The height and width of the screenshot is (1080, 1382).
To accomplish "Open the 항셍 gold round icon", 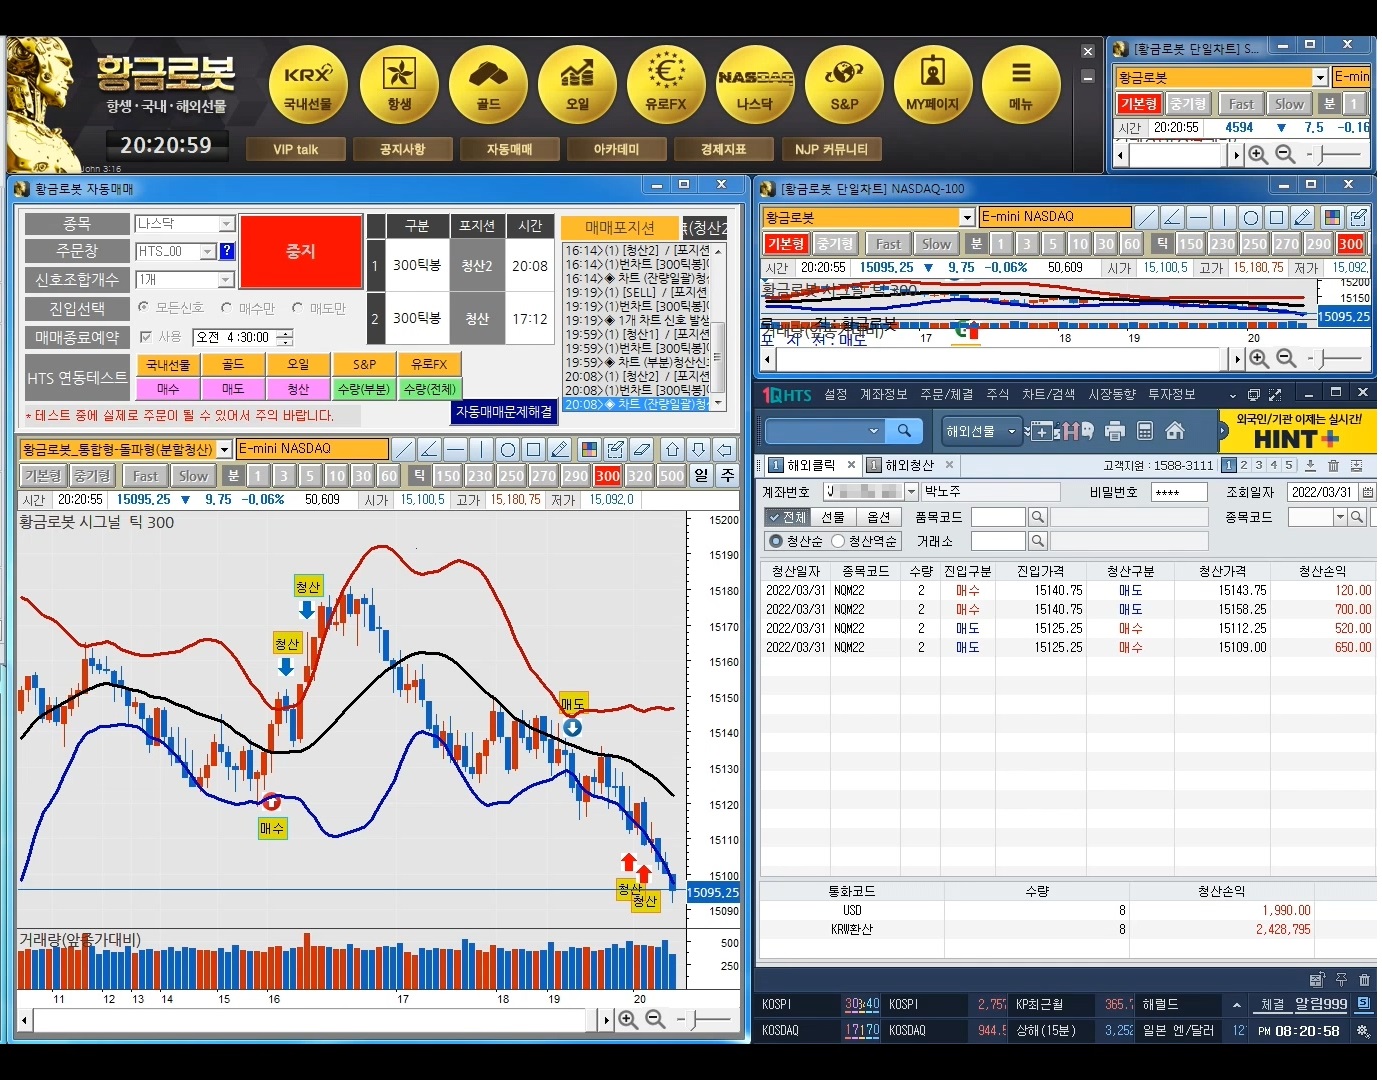I will pos(399,84).
